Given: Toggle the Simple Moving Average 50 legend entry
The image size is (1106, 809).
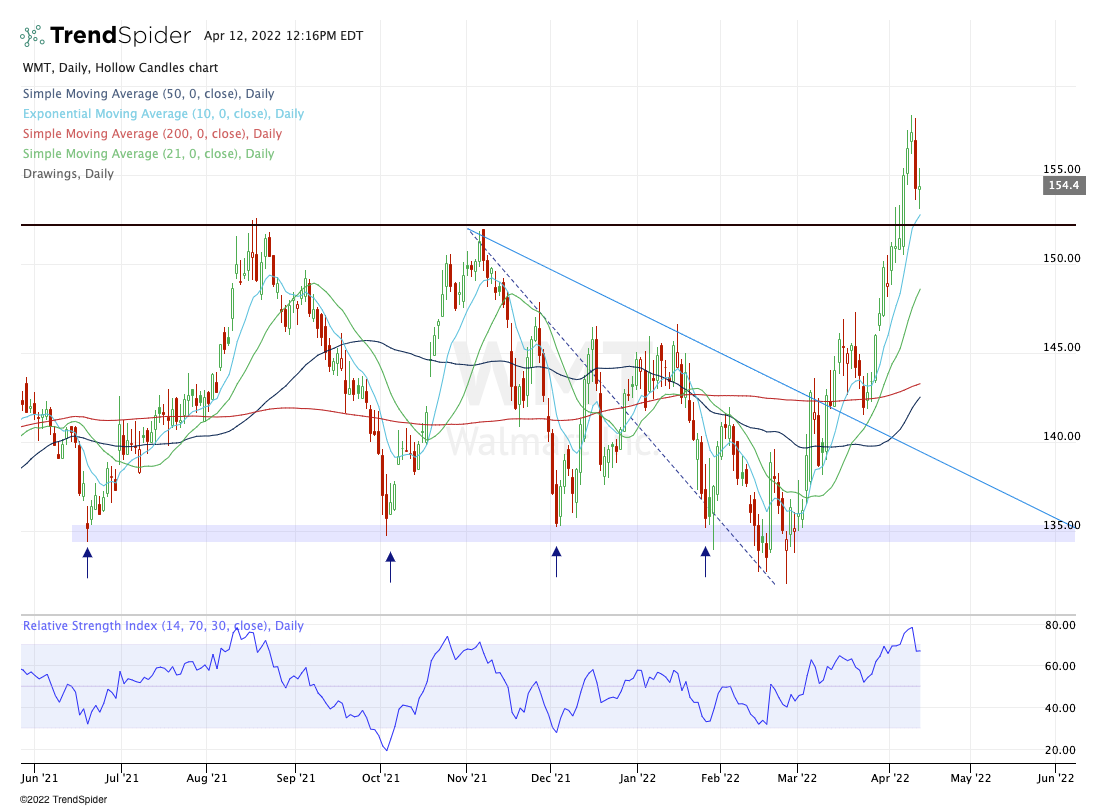Looking at the screenshot, I should click(148, 94).
